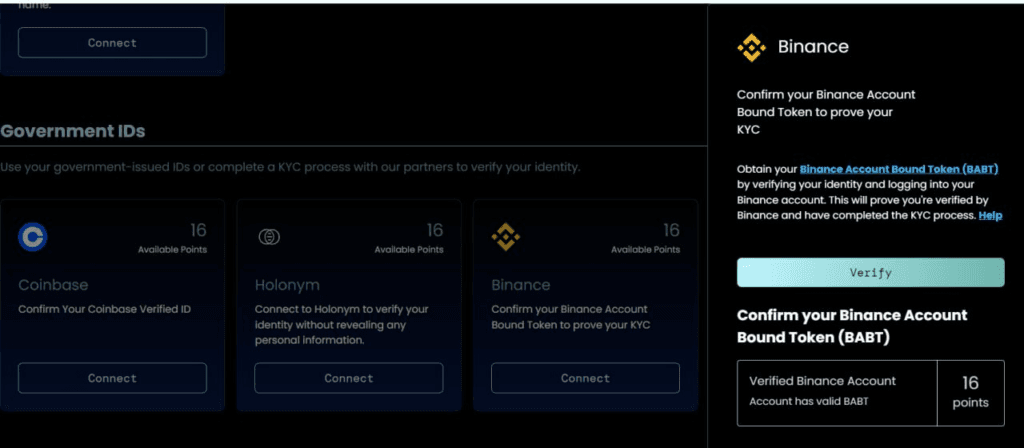Open the Binance Account Bound Token (BABT) link

click(x=899, y=170)
